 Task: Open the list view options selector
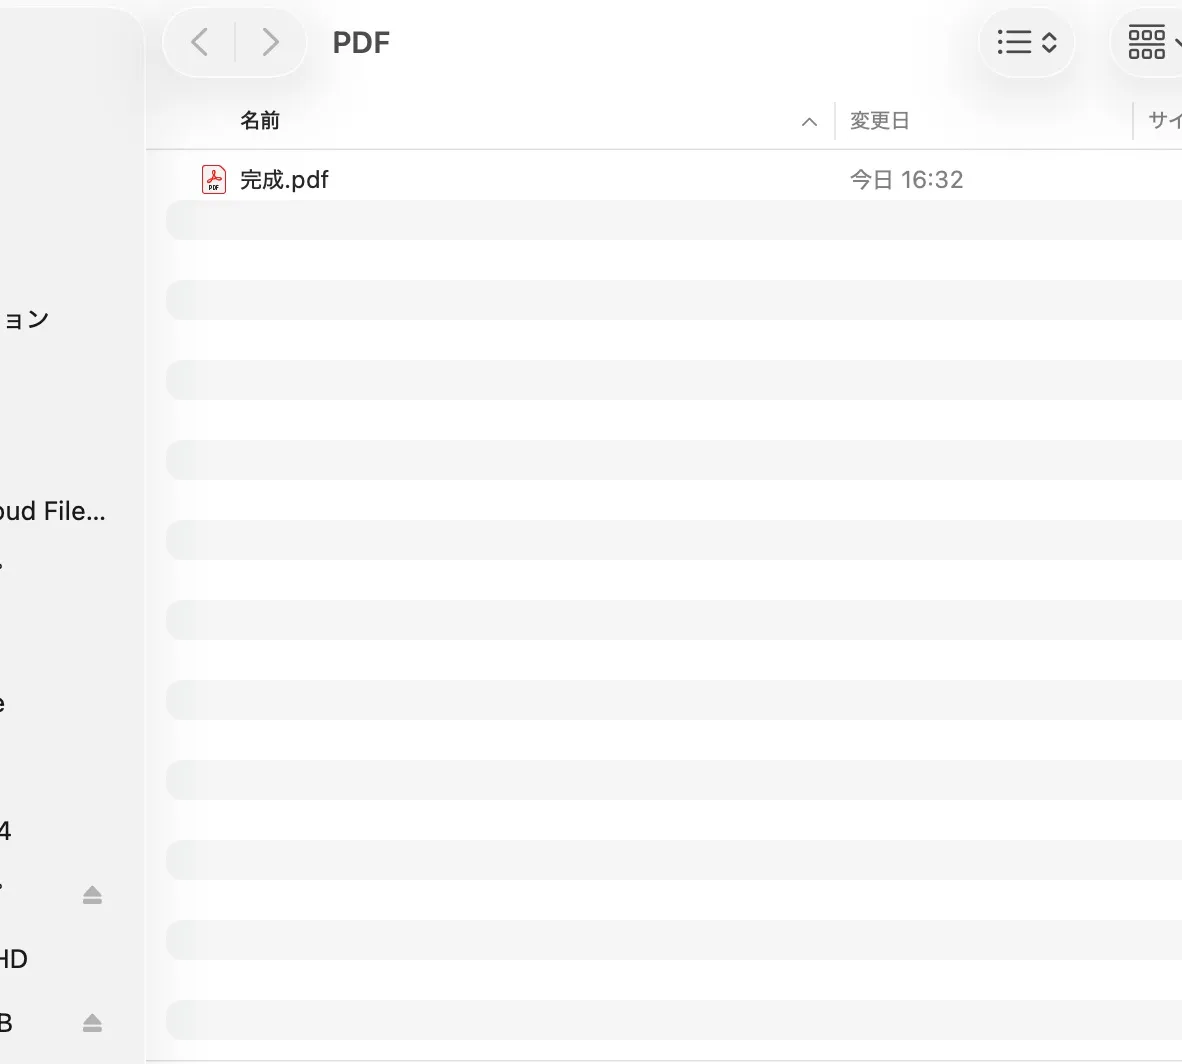(x=1027, y=42)
